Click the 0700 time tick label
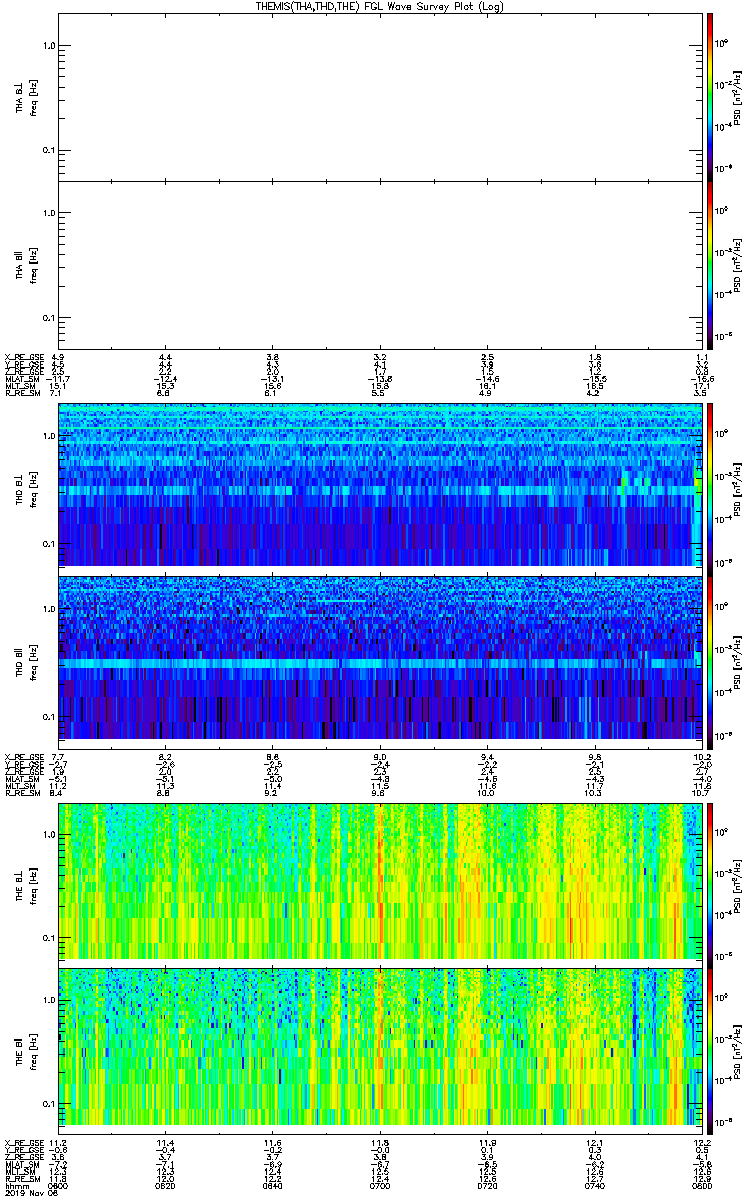The width and height of the screenshot is (750, 1200). (x=380, y=1185)
